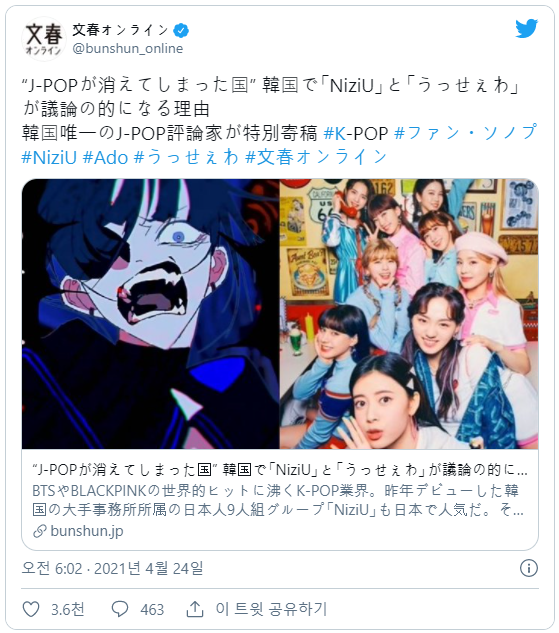Open replies via speech bubble icon
The width and height of the screenshot is (559, 633).
click(x=119, y=609)
